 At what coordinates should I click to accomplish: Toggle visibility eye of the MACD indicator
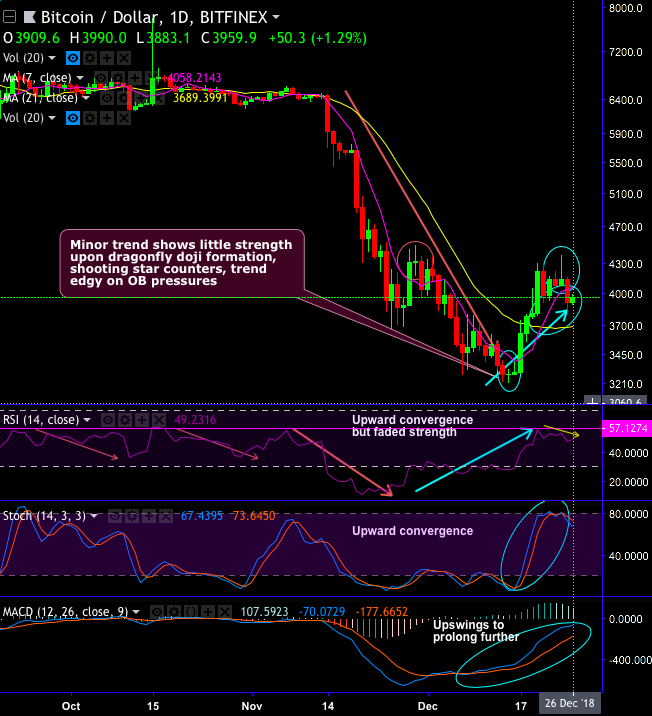click(157, 612)
